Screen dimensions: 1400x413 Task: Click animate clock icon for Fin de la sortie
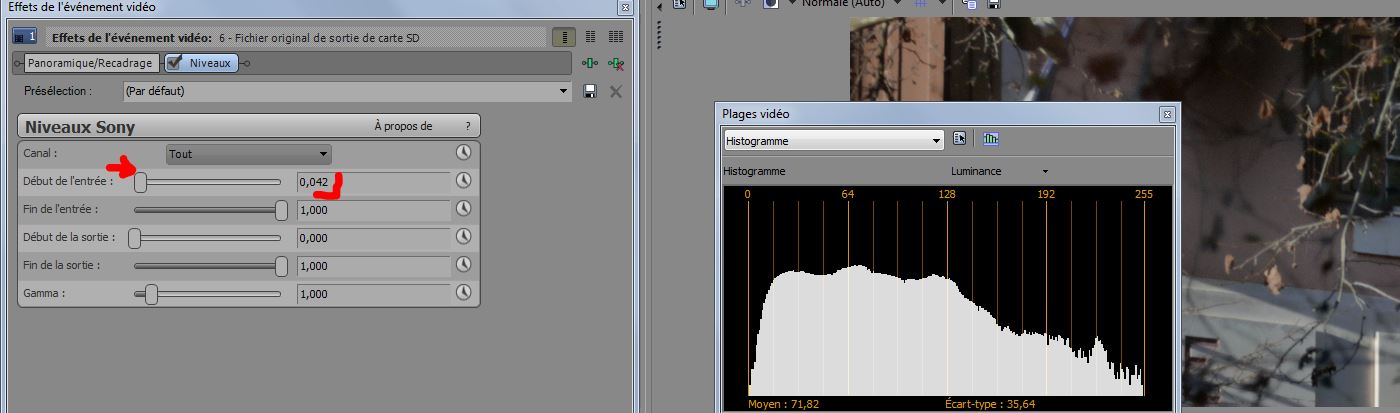[x=463, y=265]
